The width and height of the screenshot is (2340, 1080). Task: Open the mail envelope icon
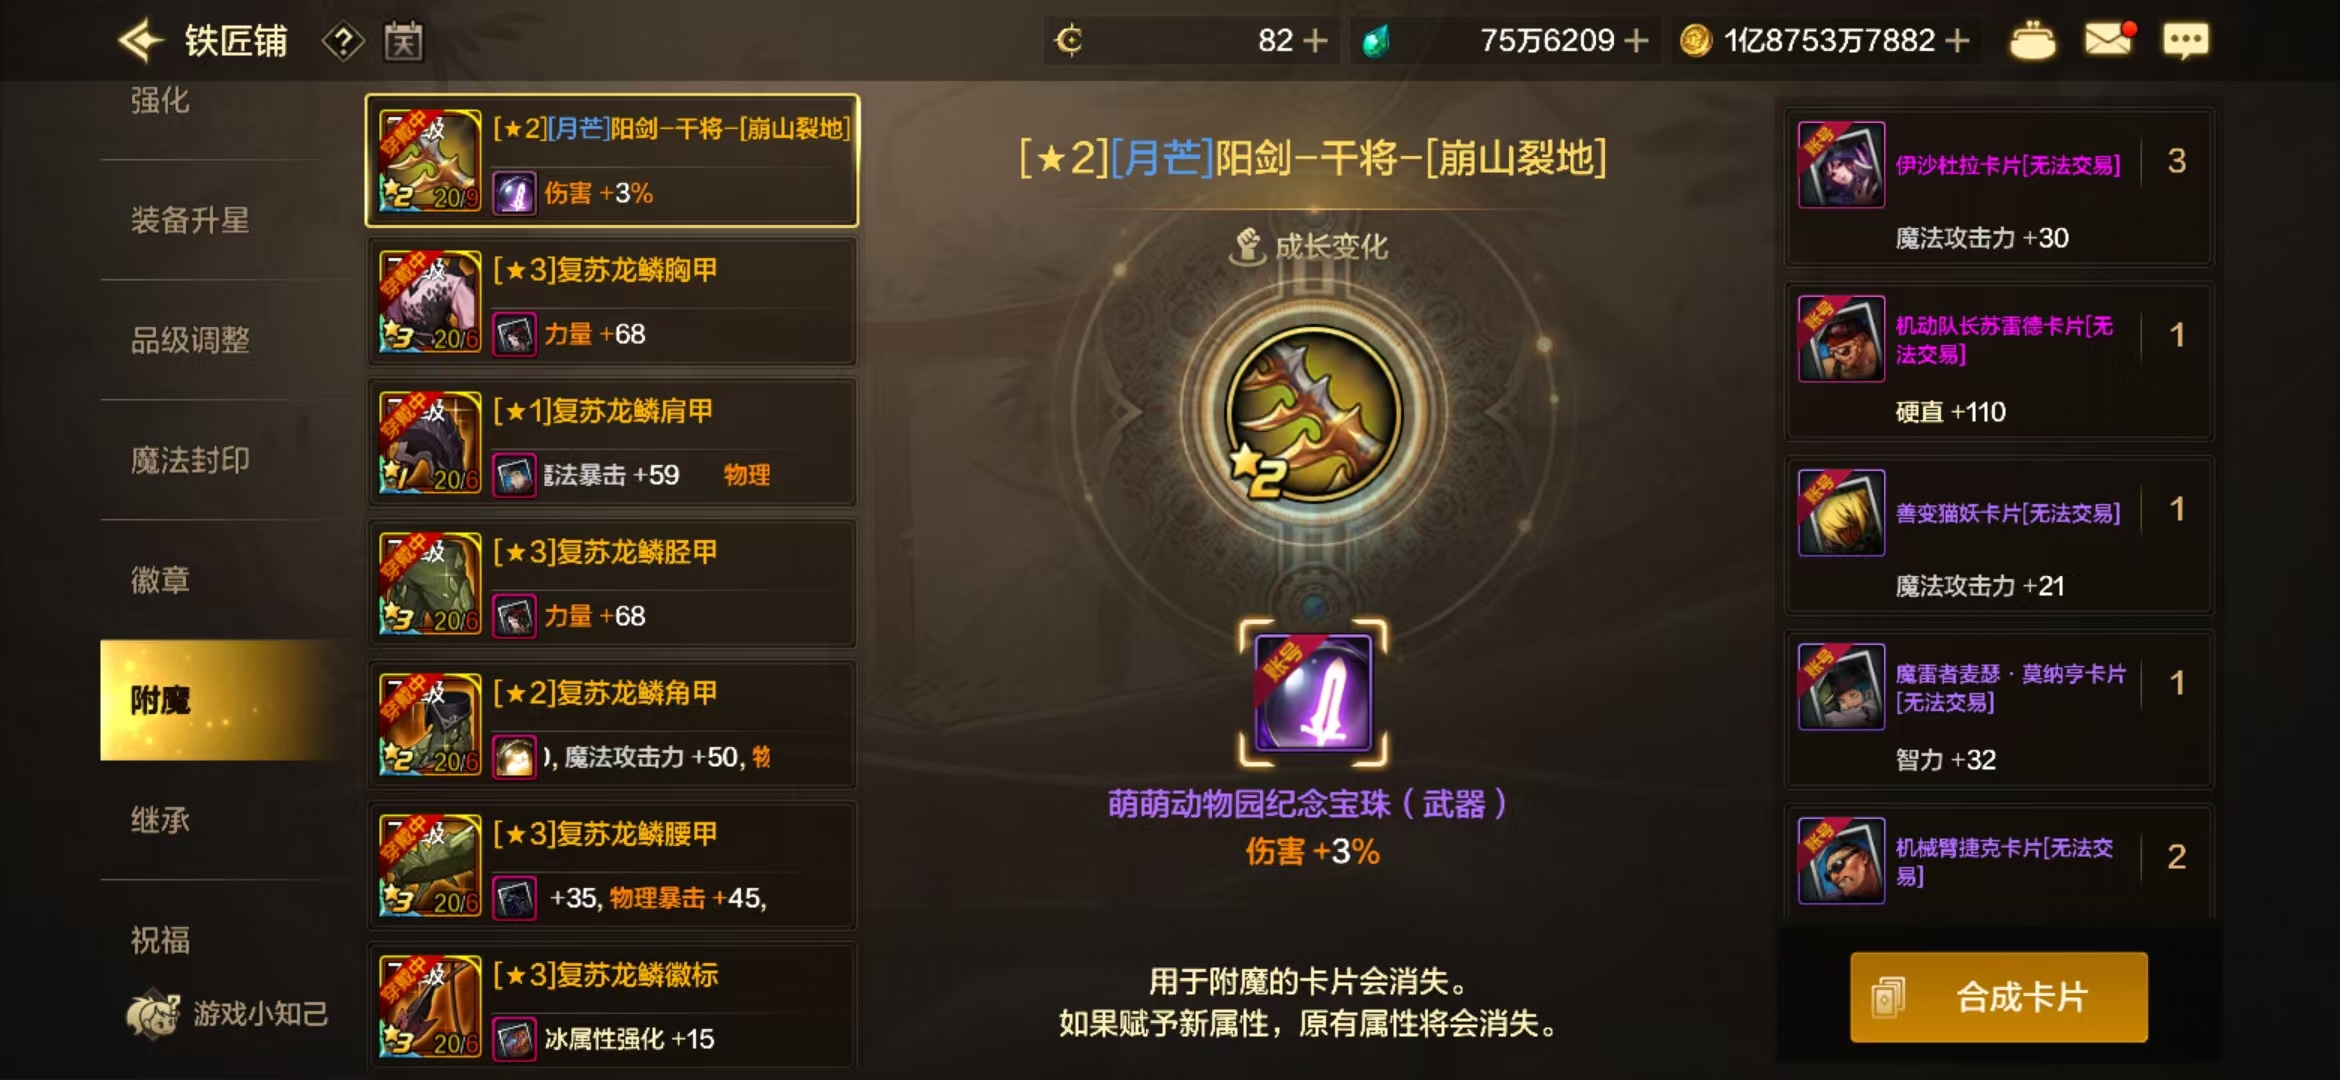tap(2109, 39)
